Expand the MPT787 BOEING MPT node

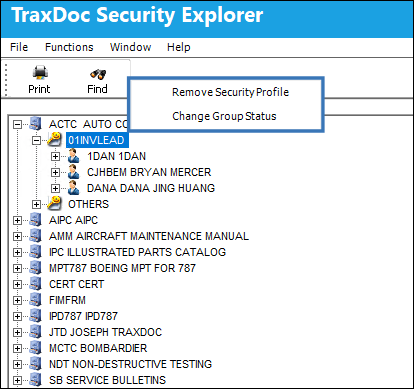pyautogui.click(x=17, y=268)
